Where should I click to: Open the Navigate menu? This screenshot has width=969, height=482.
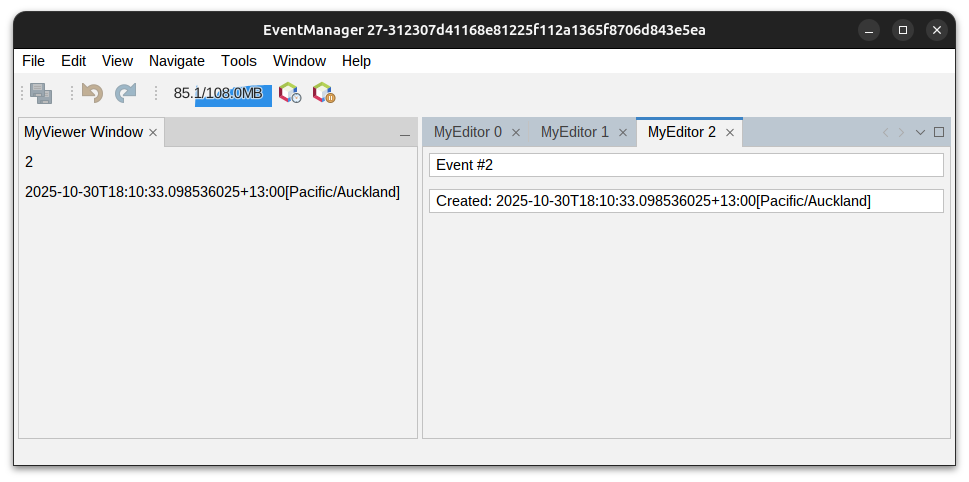[177, 61]
